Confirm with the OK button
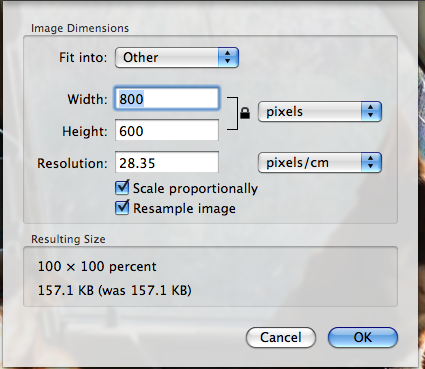 pos(363,337)
